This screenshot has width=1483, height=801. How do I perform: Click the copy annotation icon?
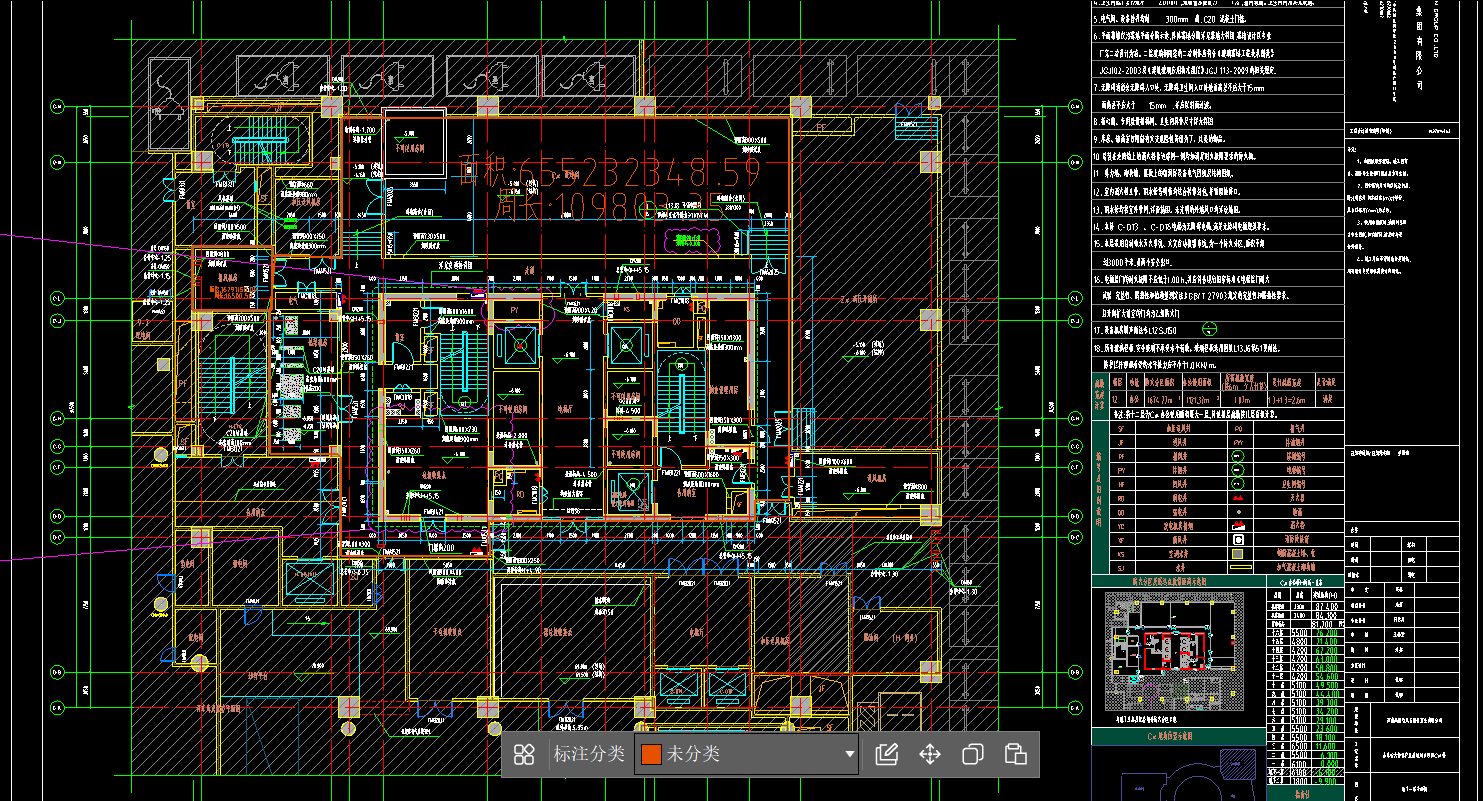click(972, 754)
